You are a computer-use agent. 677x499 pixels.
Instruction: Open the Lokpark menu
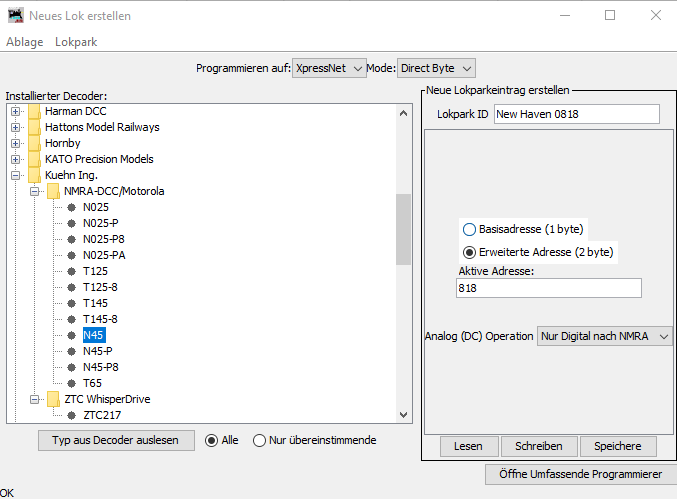(x=76, y=42)
